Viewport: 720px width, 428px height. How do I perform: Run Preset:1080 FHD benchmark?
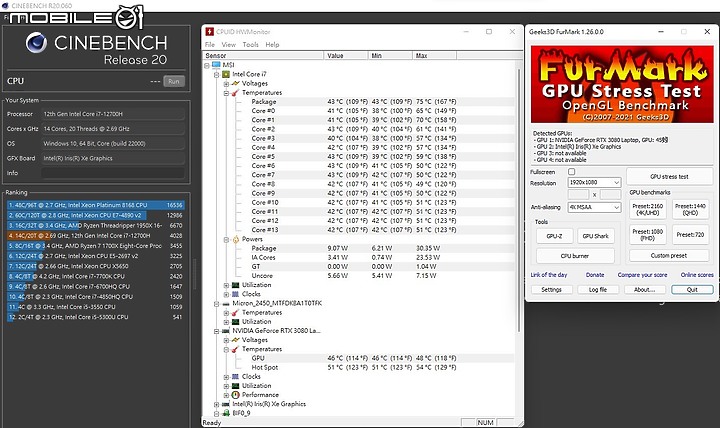point(647,235)
